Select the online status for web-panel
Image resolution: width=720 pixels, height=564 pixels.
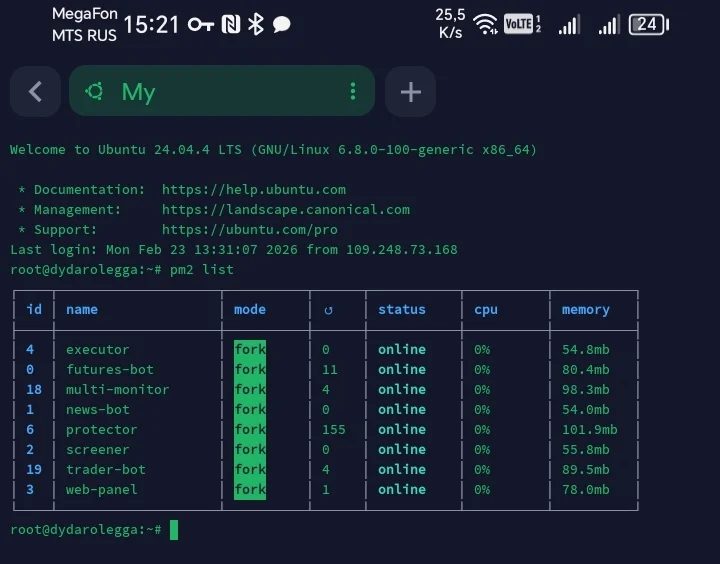pyautogui.click(x=402, y=490)
